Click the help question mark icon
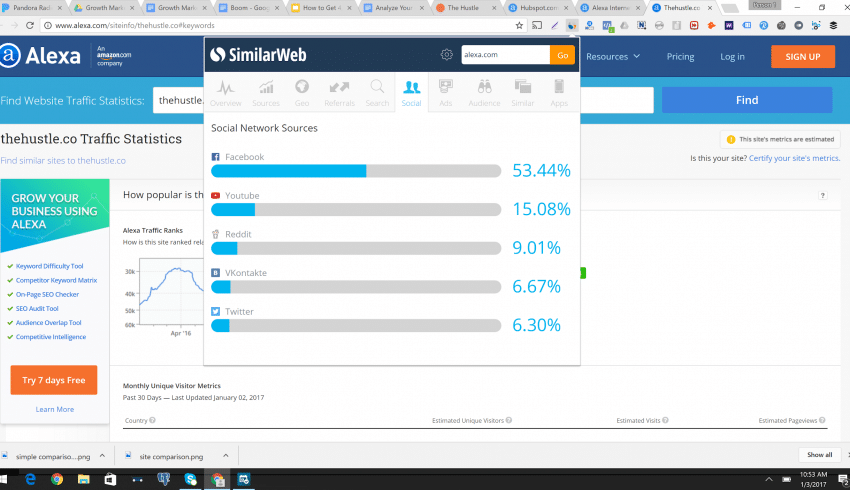 point(822,195)
